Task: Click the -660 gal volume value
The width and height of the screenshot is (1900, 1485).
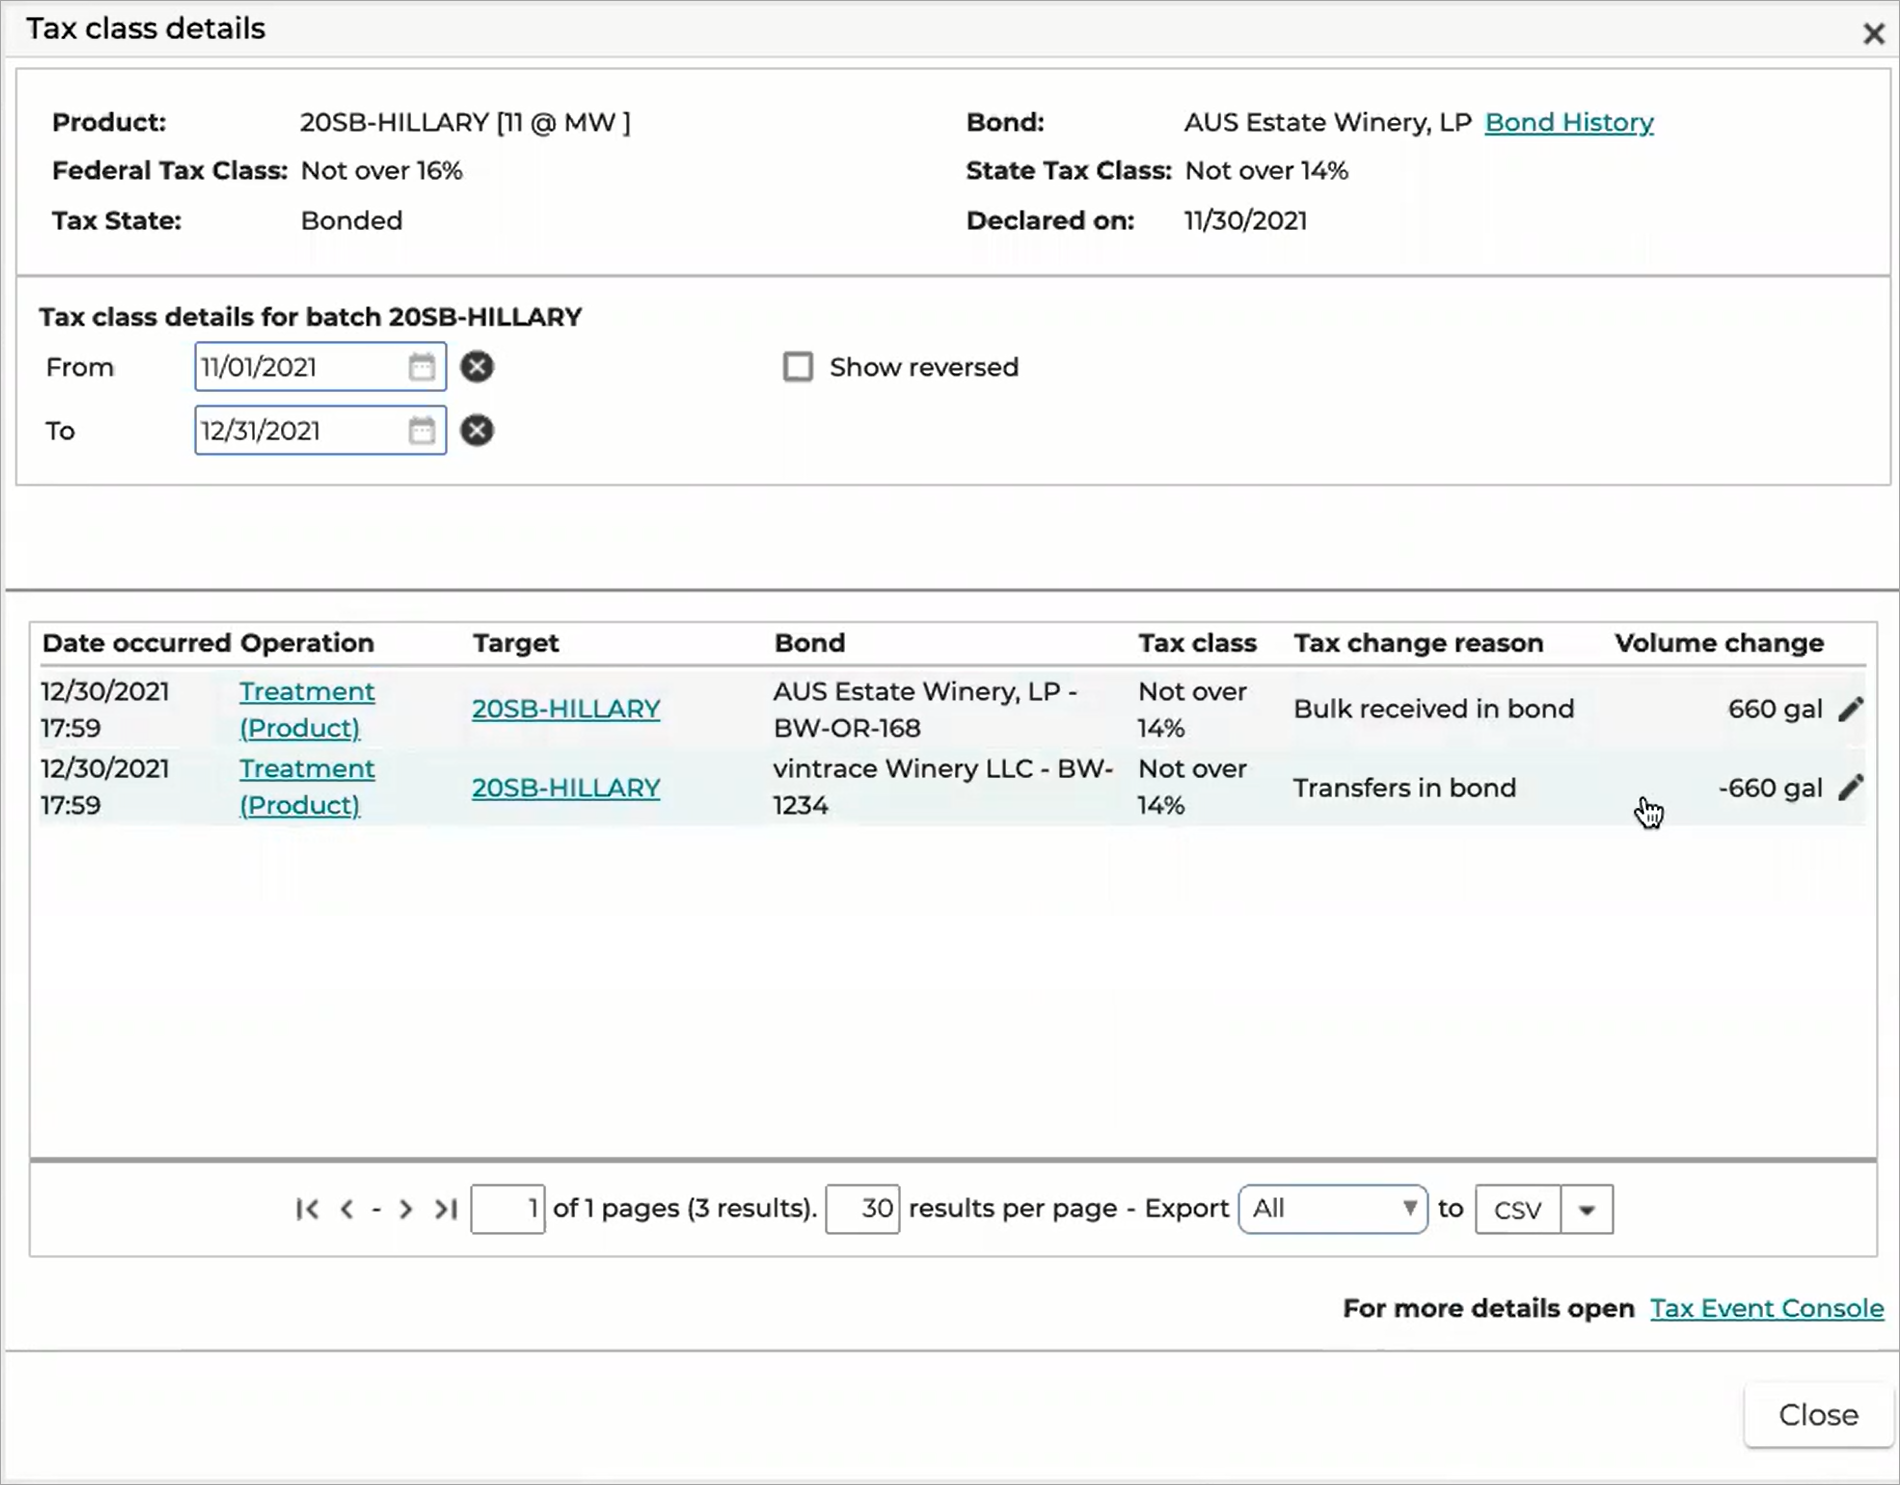Action: click(x=1770, y=788)
